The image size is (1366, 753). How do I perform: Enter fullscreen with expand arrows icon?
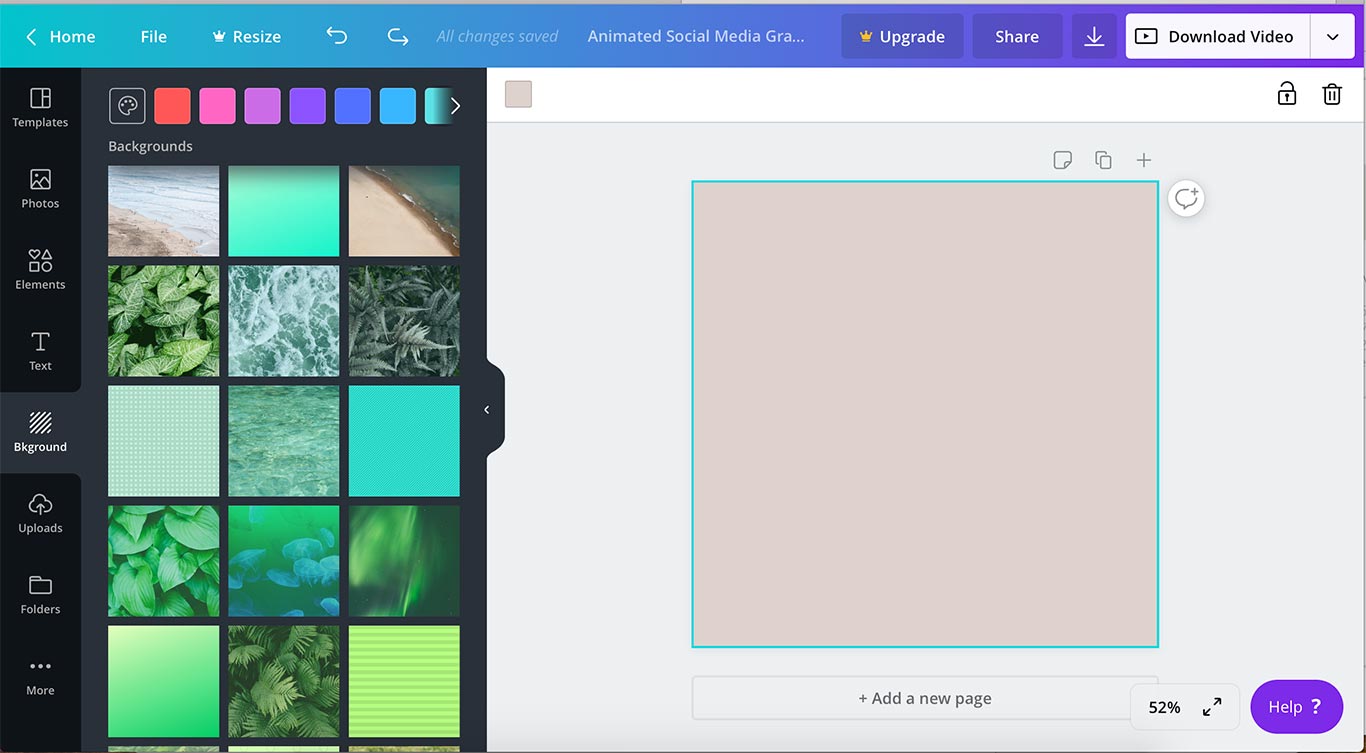click(1212, 707)
